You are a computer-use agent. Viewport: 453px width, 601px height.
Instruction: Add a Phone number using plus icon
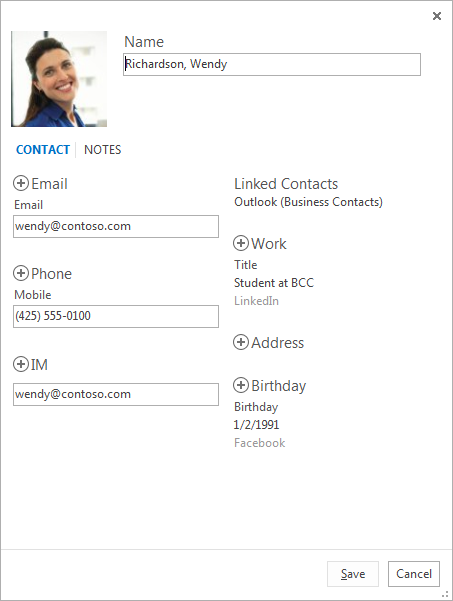click(x=21, y=273)
